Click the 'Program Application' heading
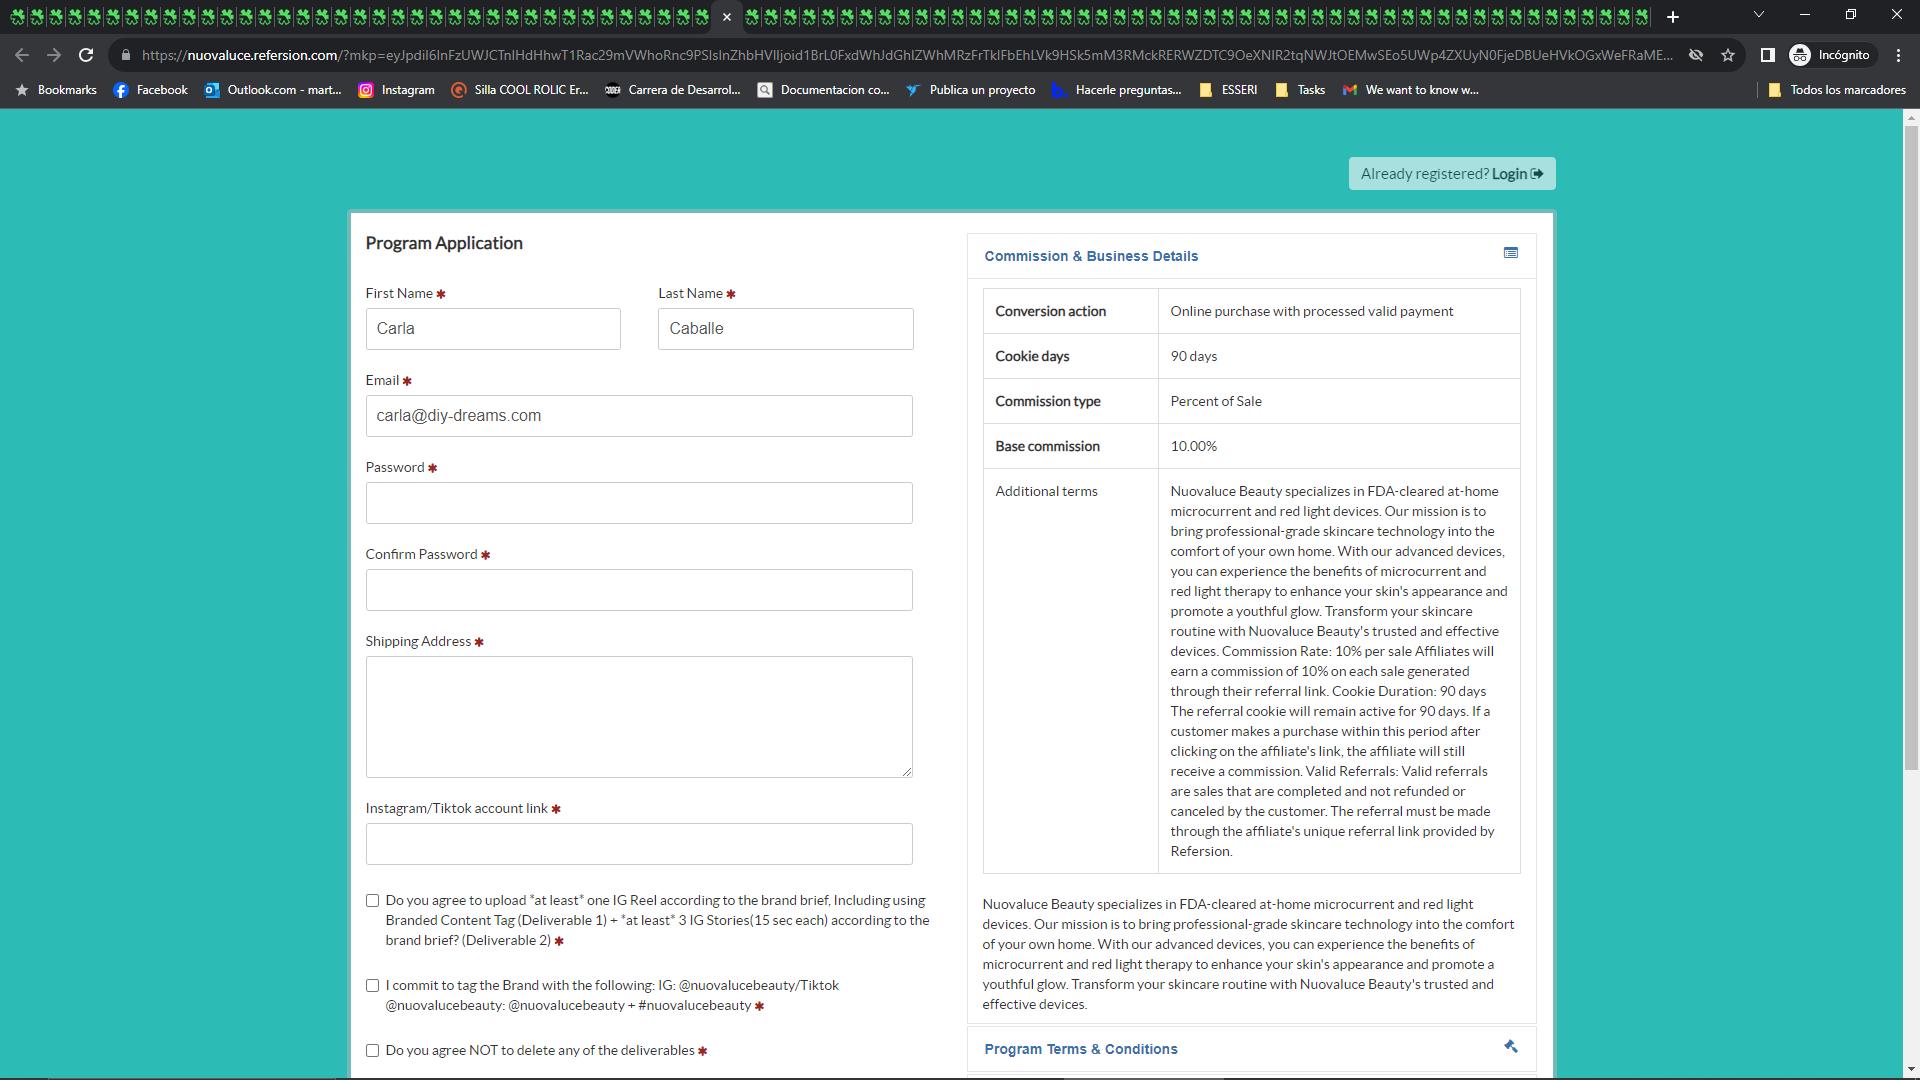 444,243
